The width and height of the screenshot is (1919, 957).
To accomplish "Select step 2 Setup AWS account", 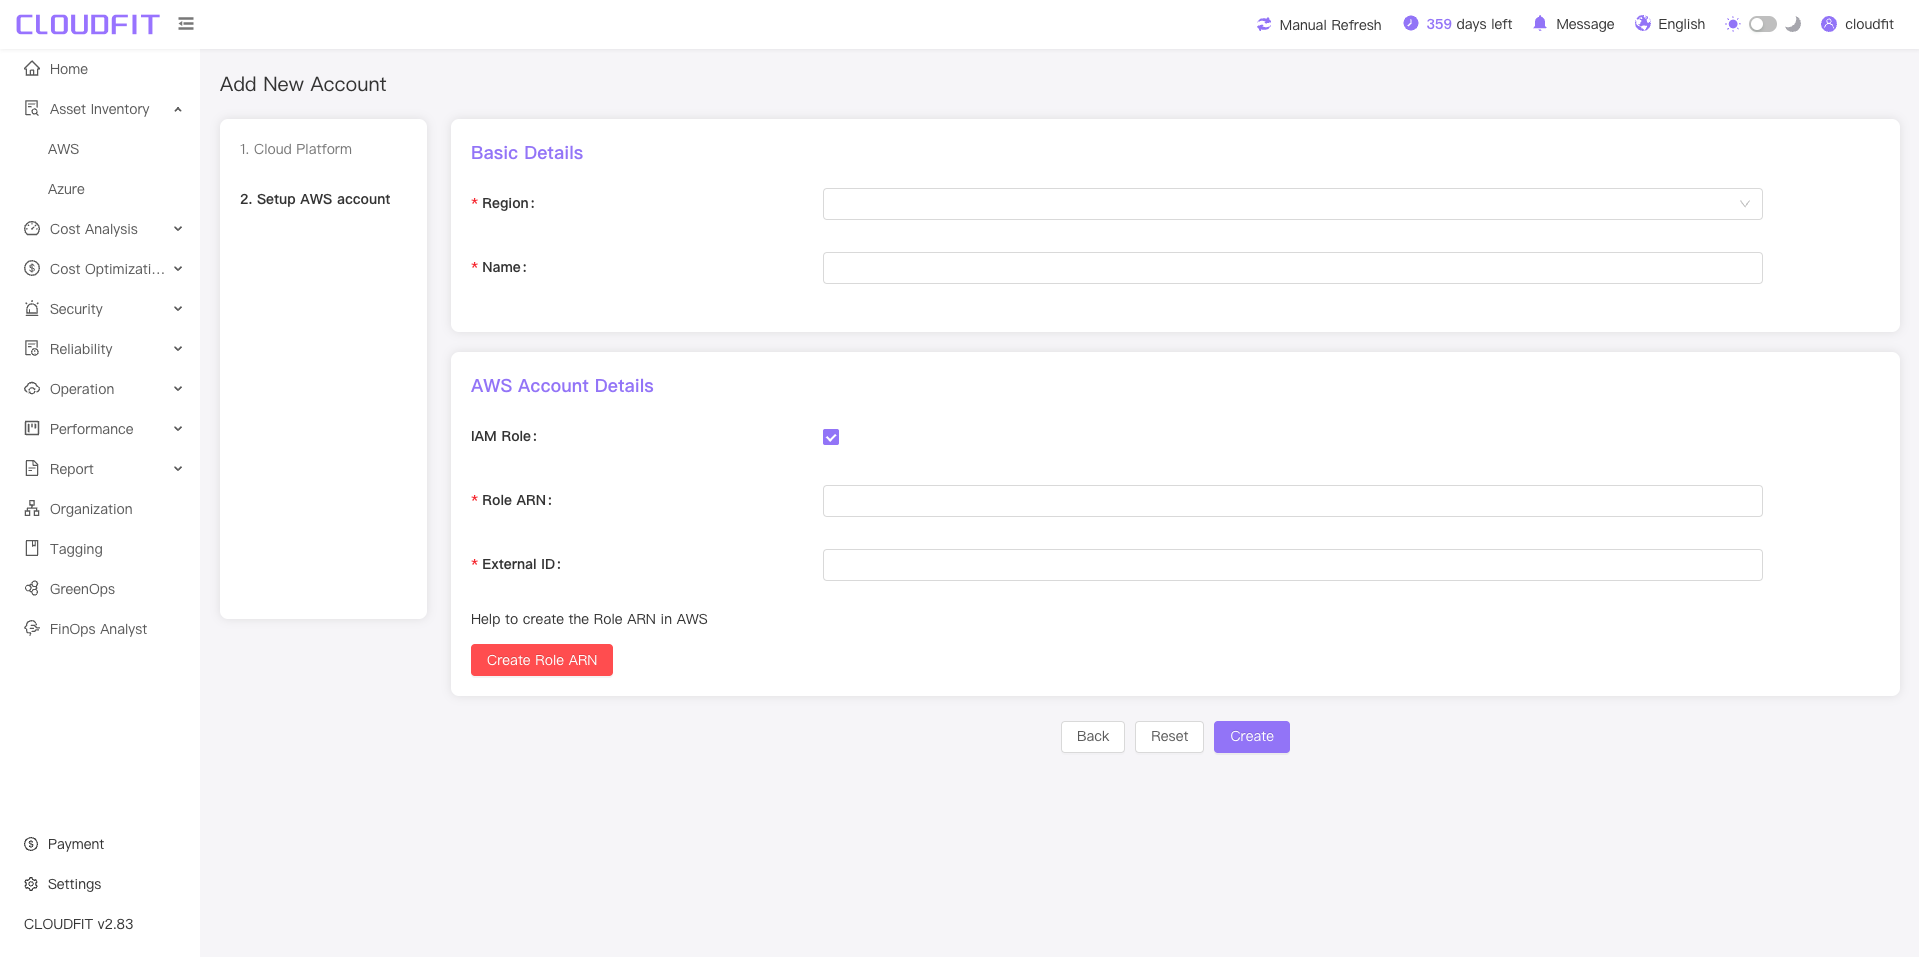I will tap(315, 199).
